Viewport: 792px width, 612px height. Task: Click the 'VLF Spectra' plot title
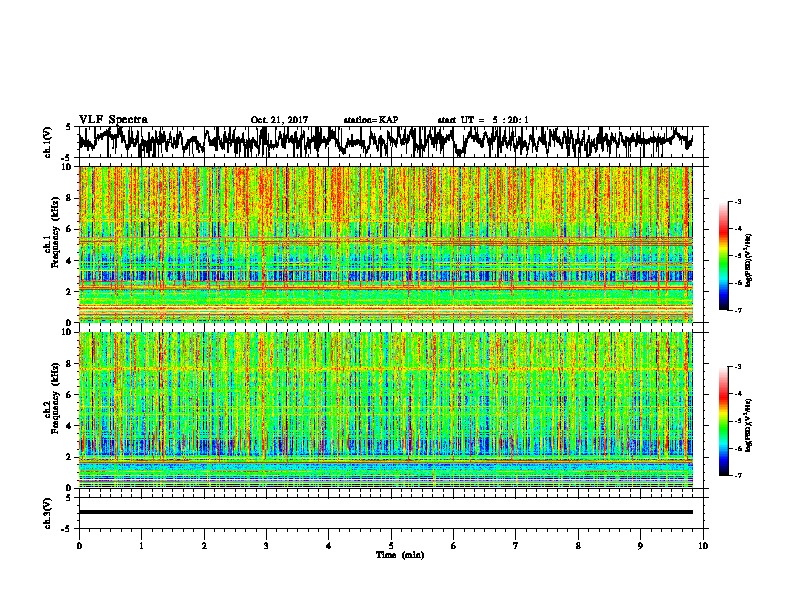click(113, 120)
